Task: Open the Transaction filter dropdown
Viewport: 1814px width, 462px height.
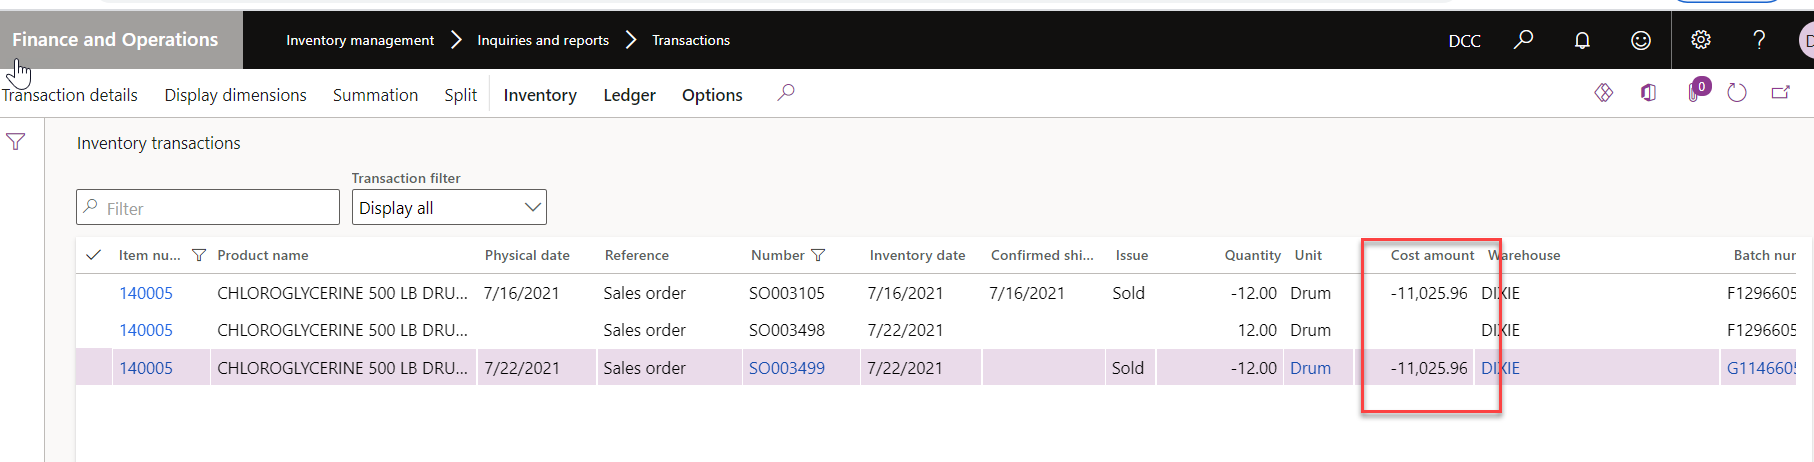Action: [x=449, y=207]
